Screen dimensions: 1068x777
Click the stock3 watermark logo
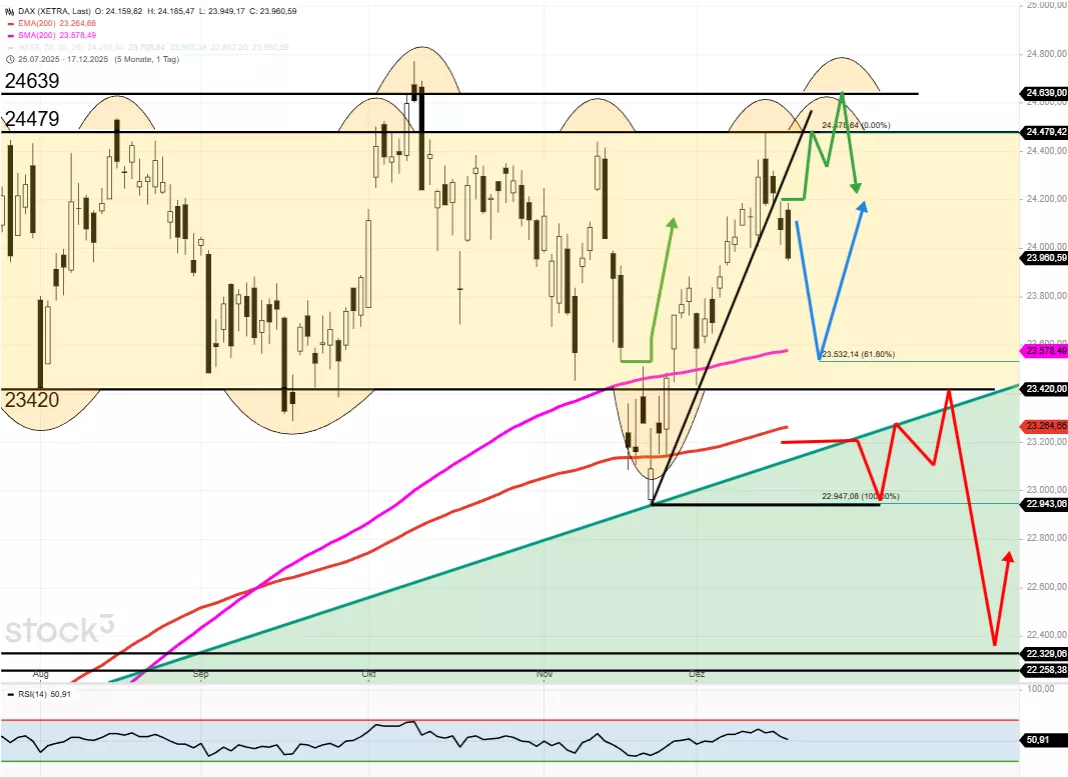click(x=60, y=630)
